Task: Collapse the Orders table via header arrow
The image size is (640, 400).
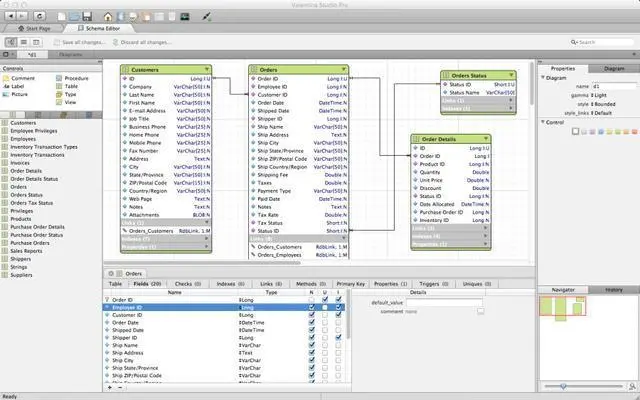Action: point(344,69)
